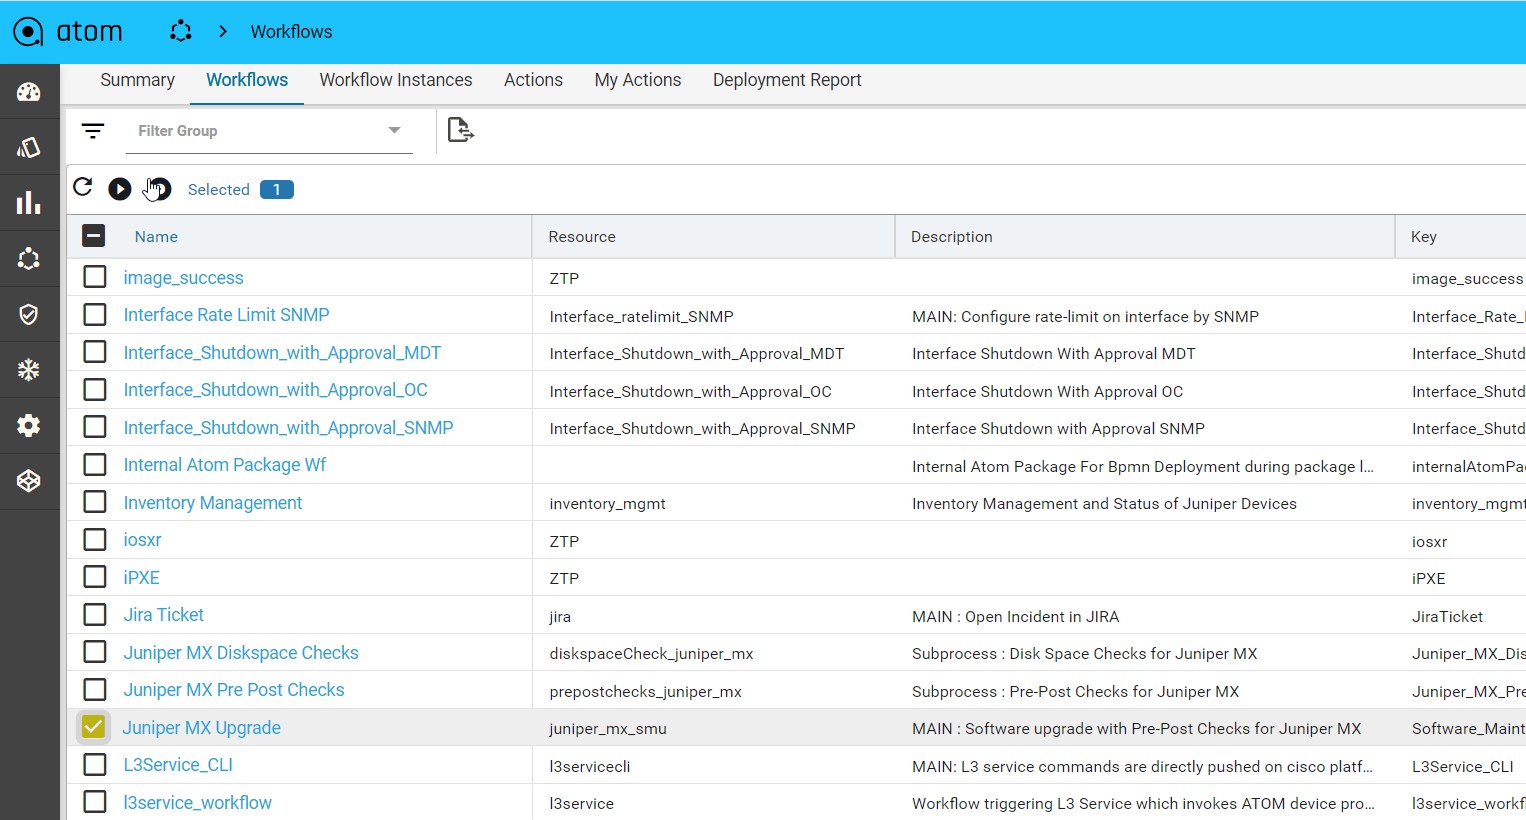Image resolution: width=1526 pixels, height=820 pixels.
Task: Open the Juniper MX Diskspace Checks link
Action: (x=241, y=653)
